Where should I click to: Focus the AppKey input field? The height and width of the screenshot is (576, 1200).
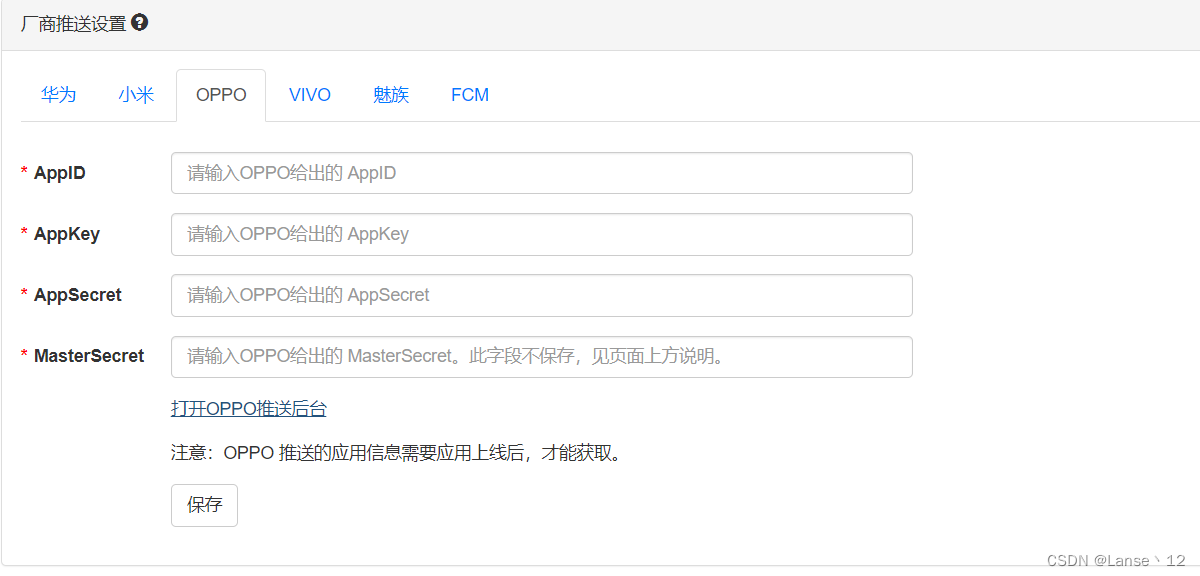point(542,234)
